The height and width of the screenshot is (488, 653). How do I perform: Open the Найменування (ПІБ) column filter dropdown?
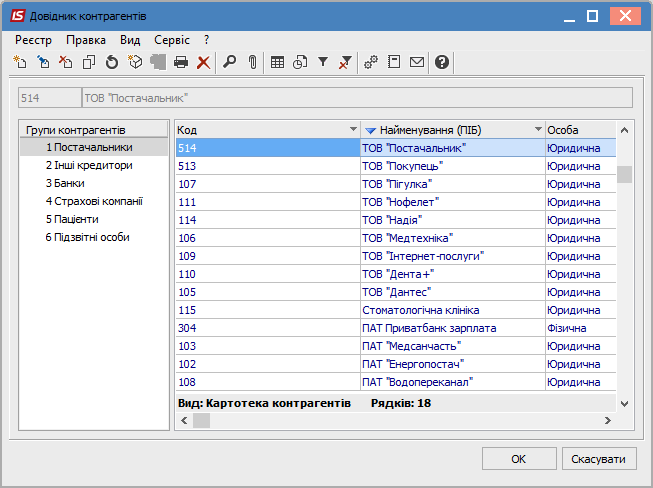[x=538, y=129]
